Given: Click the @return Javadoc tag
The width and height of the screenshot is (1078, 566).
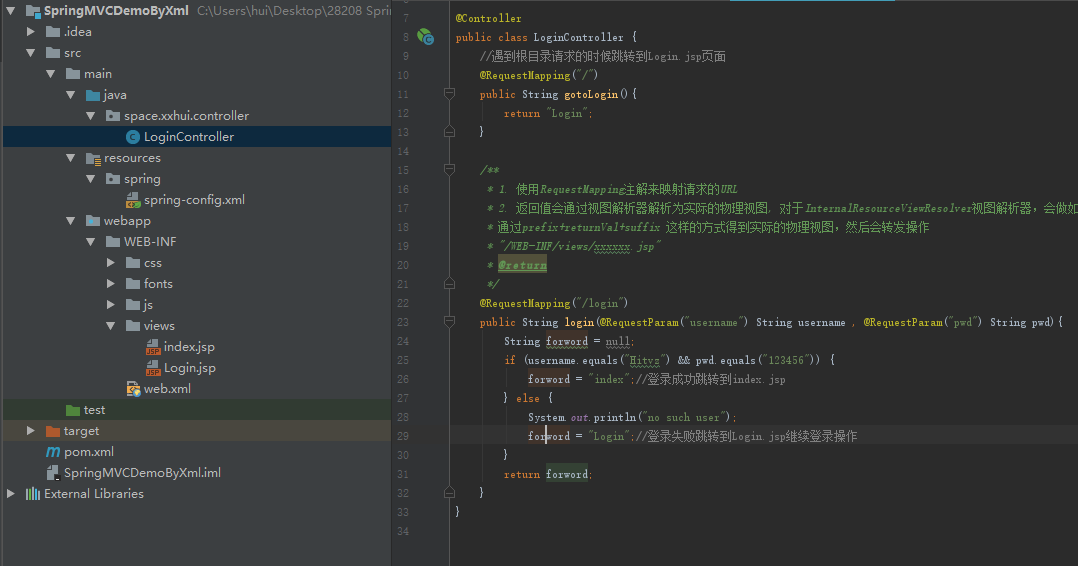Looking at the screenshot, I should [x=522, y=265].
